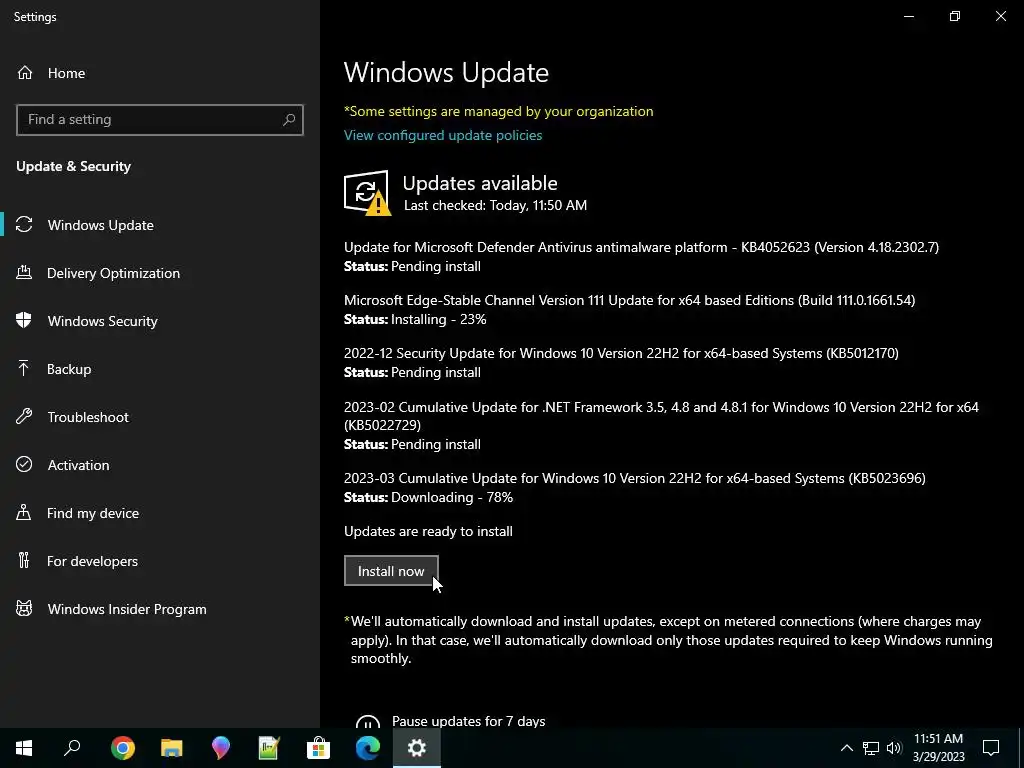The height and width of the screenshot is (768, 1024).
Task: Open the colorful balloon app on taskbar
Action: [221, 748]
